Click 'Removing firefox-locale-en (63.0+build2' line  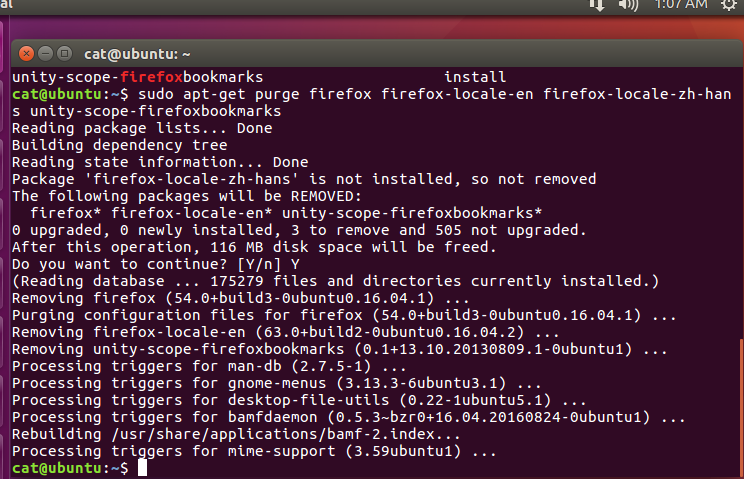(286, 332)
